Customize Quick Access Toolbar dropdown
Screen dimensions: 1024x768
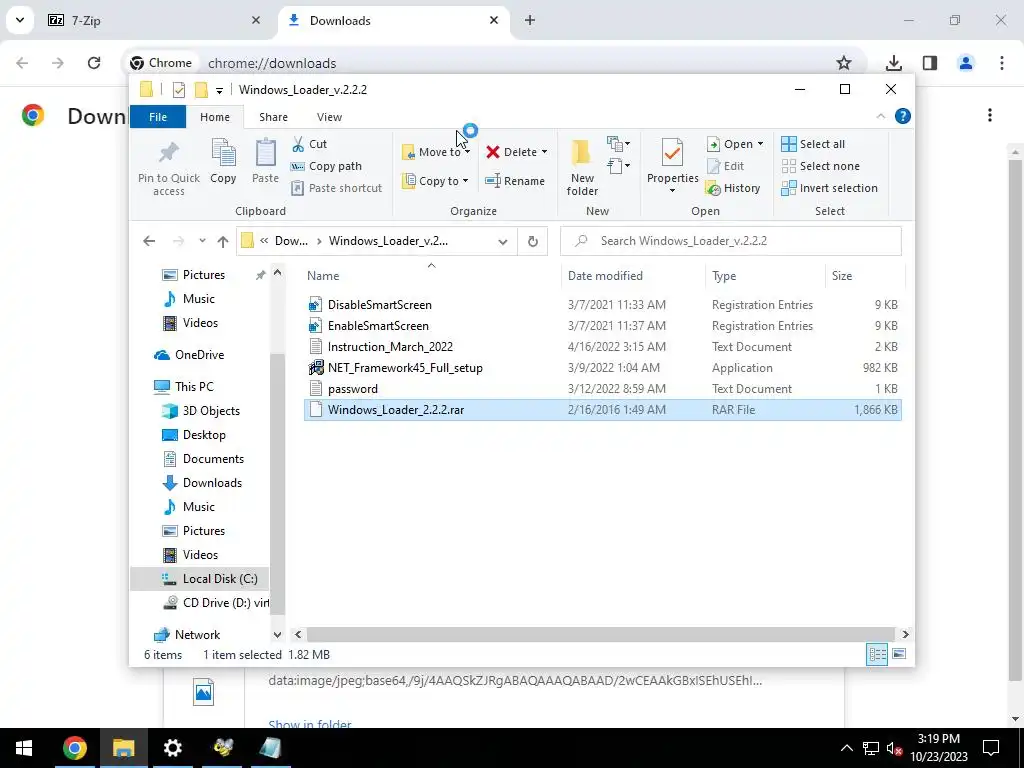click(x=219, y=90)
